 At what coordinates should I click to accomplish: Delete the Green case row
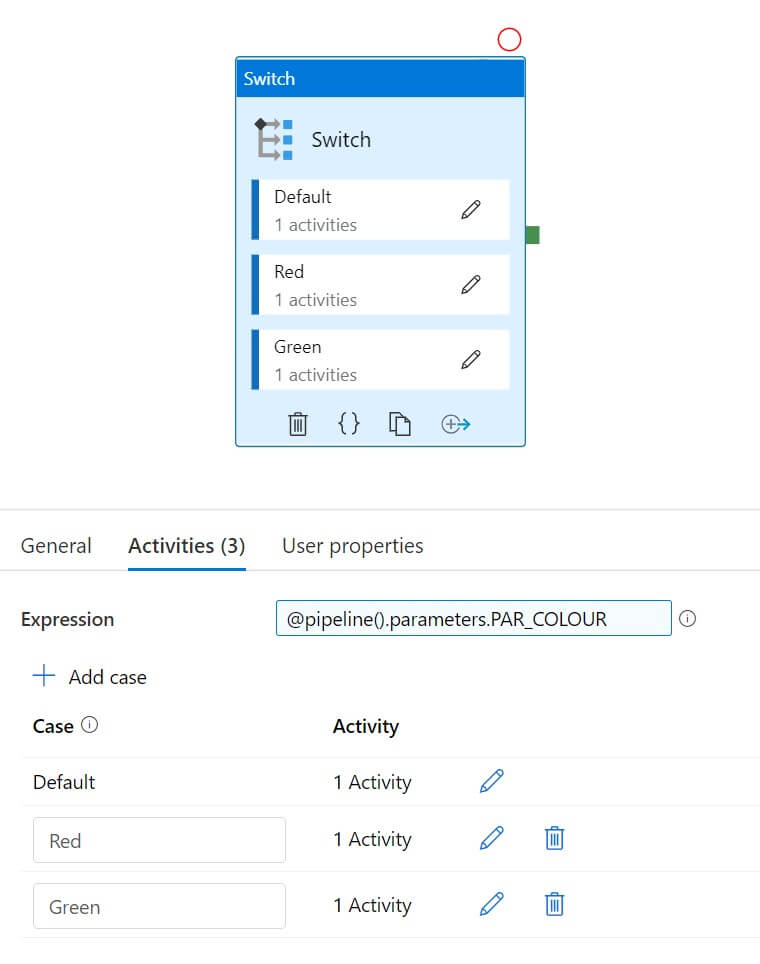click(554, 905)
